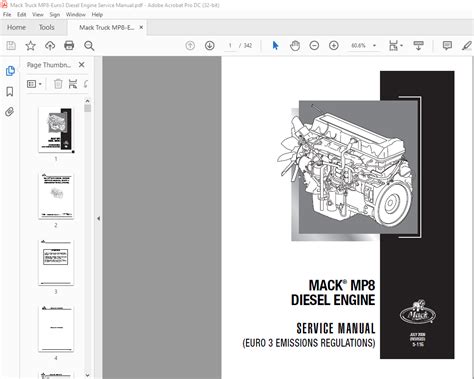Open the Find text magnifier tool

(89, 46)
